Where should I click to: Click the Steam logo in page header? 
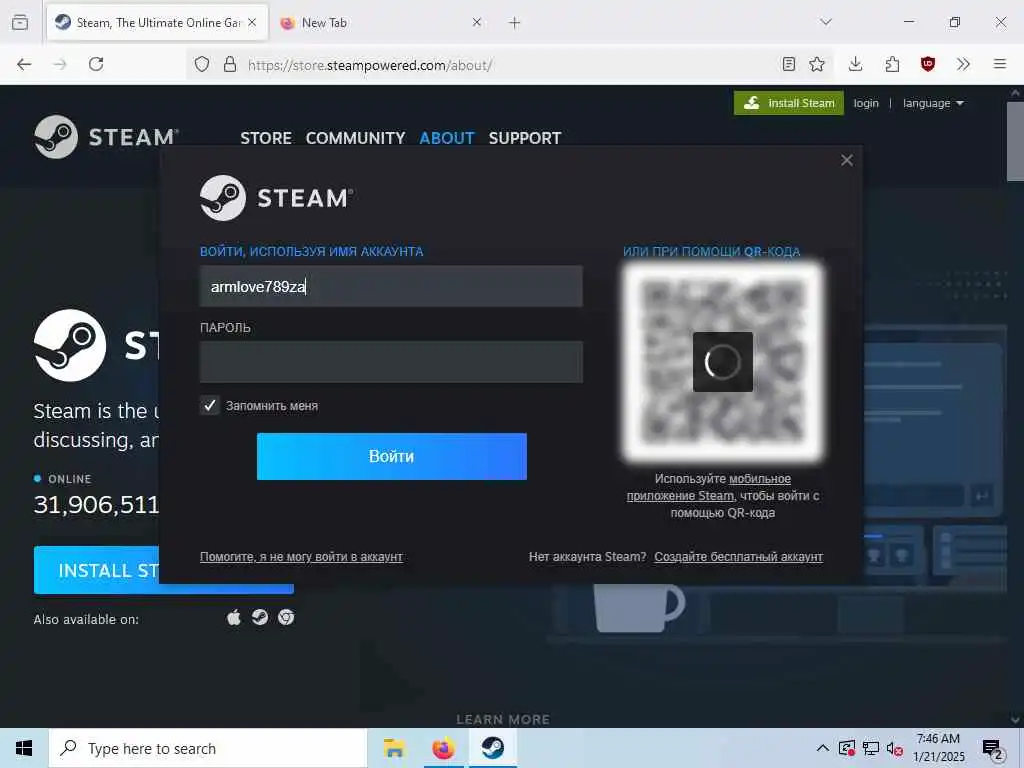[106, 137]
